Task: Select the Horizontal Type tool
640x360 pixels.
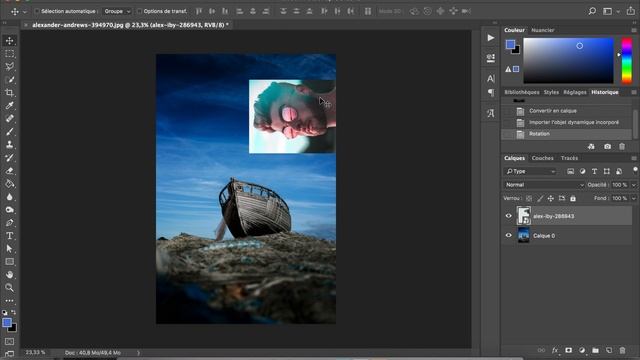Action: coord(9,236)
